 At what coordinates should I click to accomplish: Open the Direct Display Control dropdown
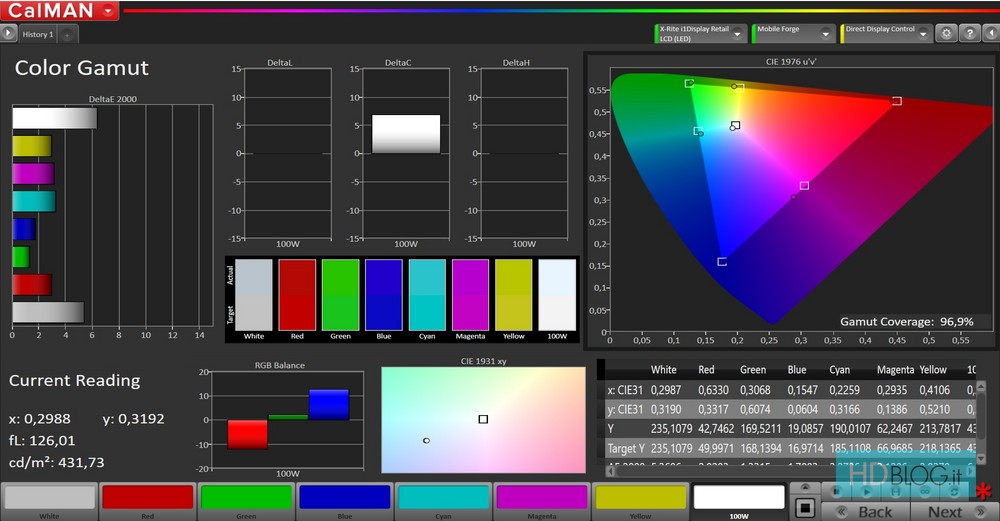[886, 34]
